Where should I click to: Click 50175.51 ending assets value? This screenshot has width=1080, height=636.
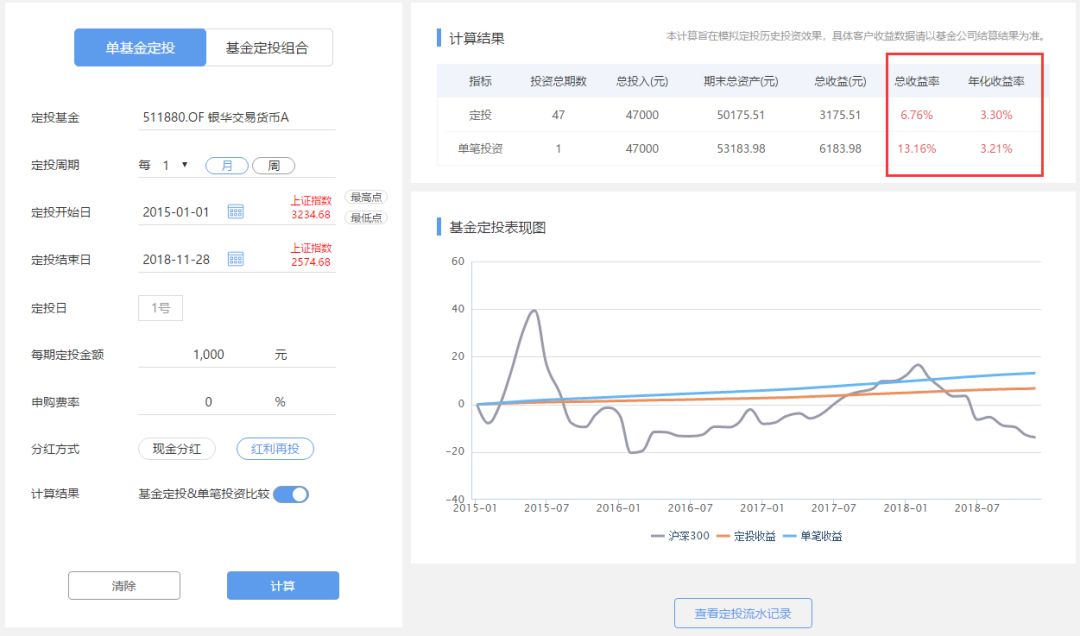coord(740,115)
